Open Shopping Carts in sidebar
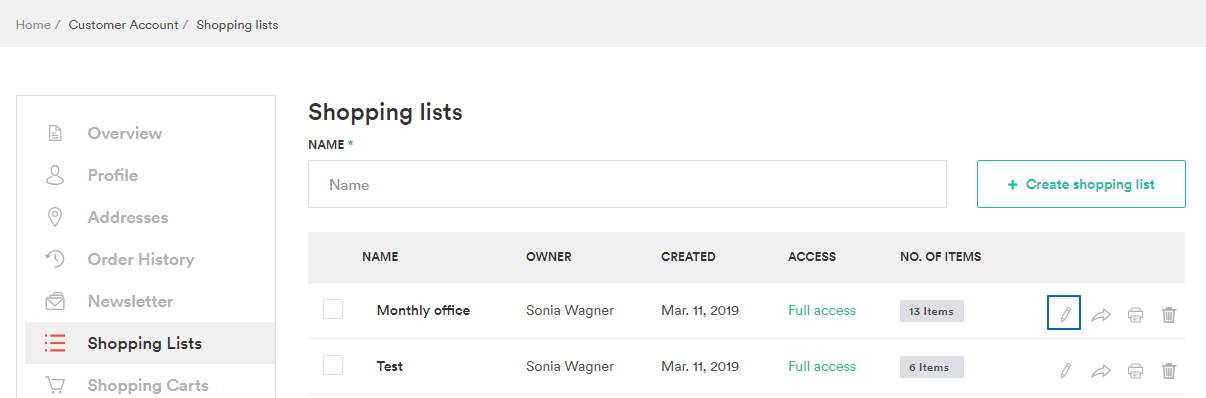Screen dimensions: 1206x398 (150, 385)
